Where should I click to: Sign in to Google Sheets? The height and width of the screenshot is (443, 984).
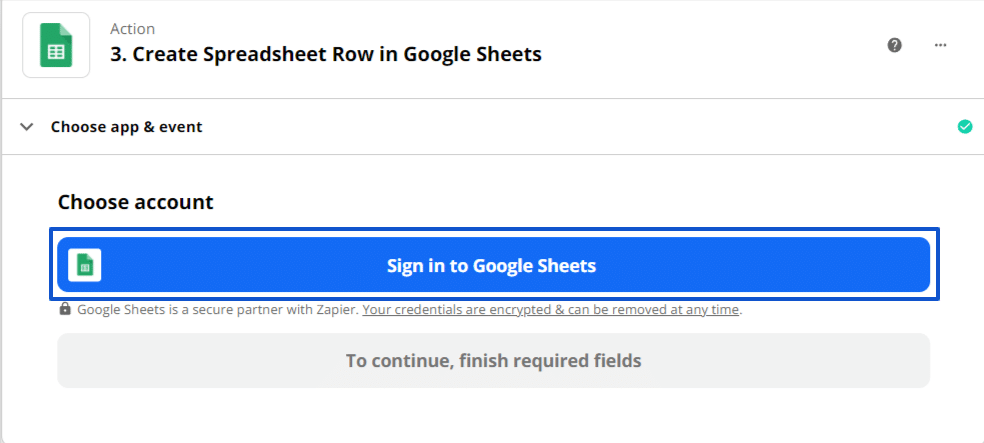(x=493, y=265)
